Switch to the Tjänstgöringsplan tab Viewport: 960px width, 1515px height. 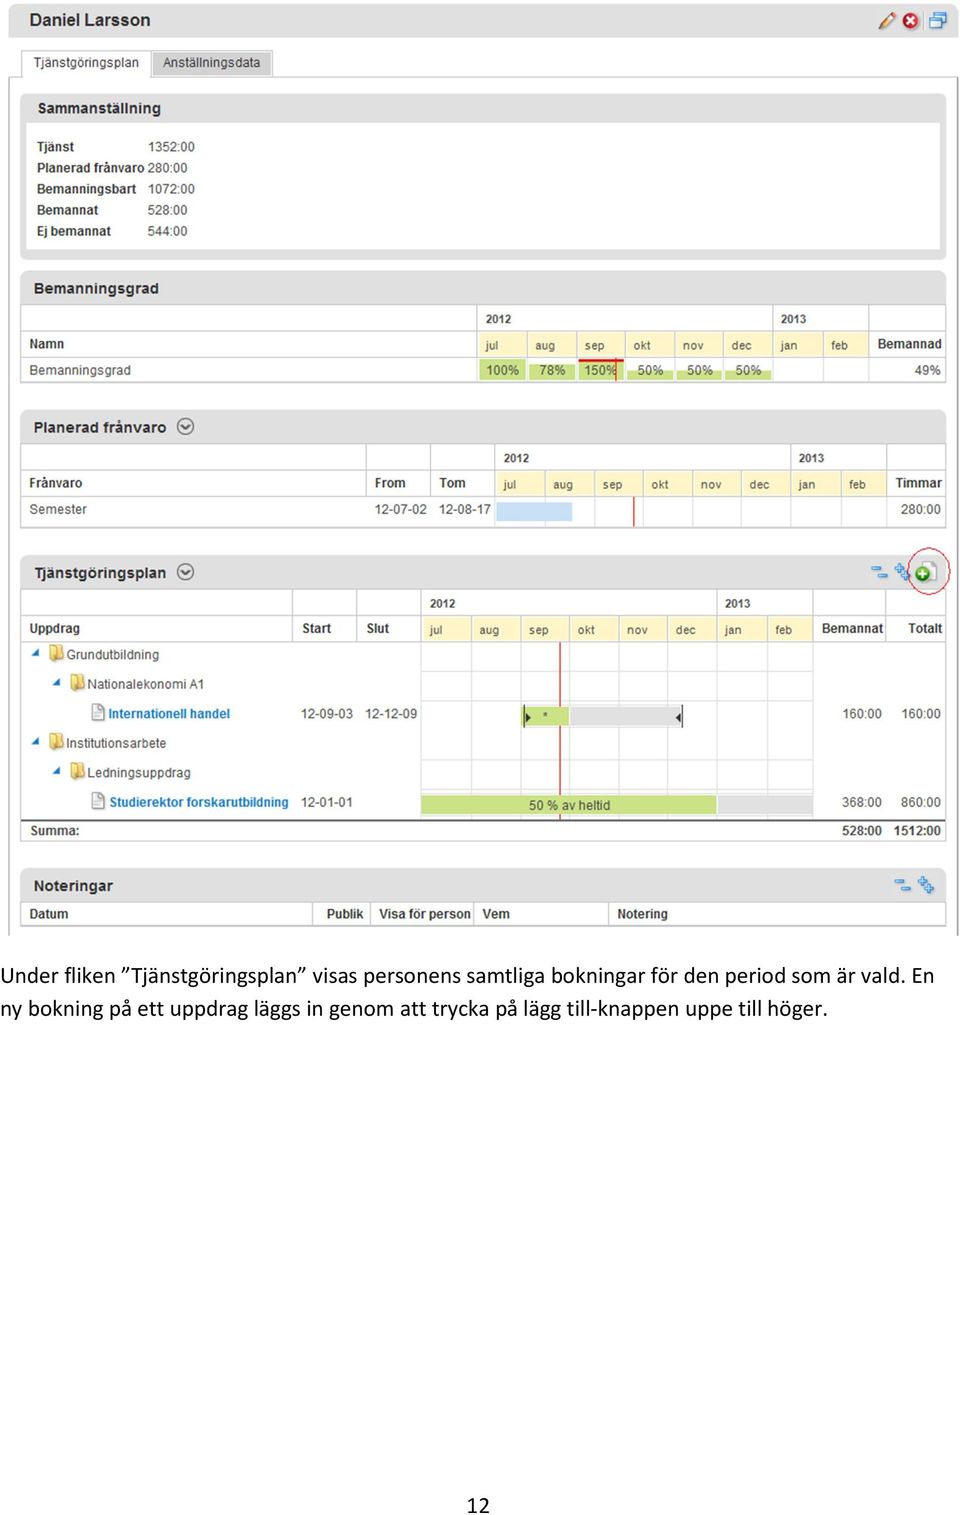click(86, 63)
